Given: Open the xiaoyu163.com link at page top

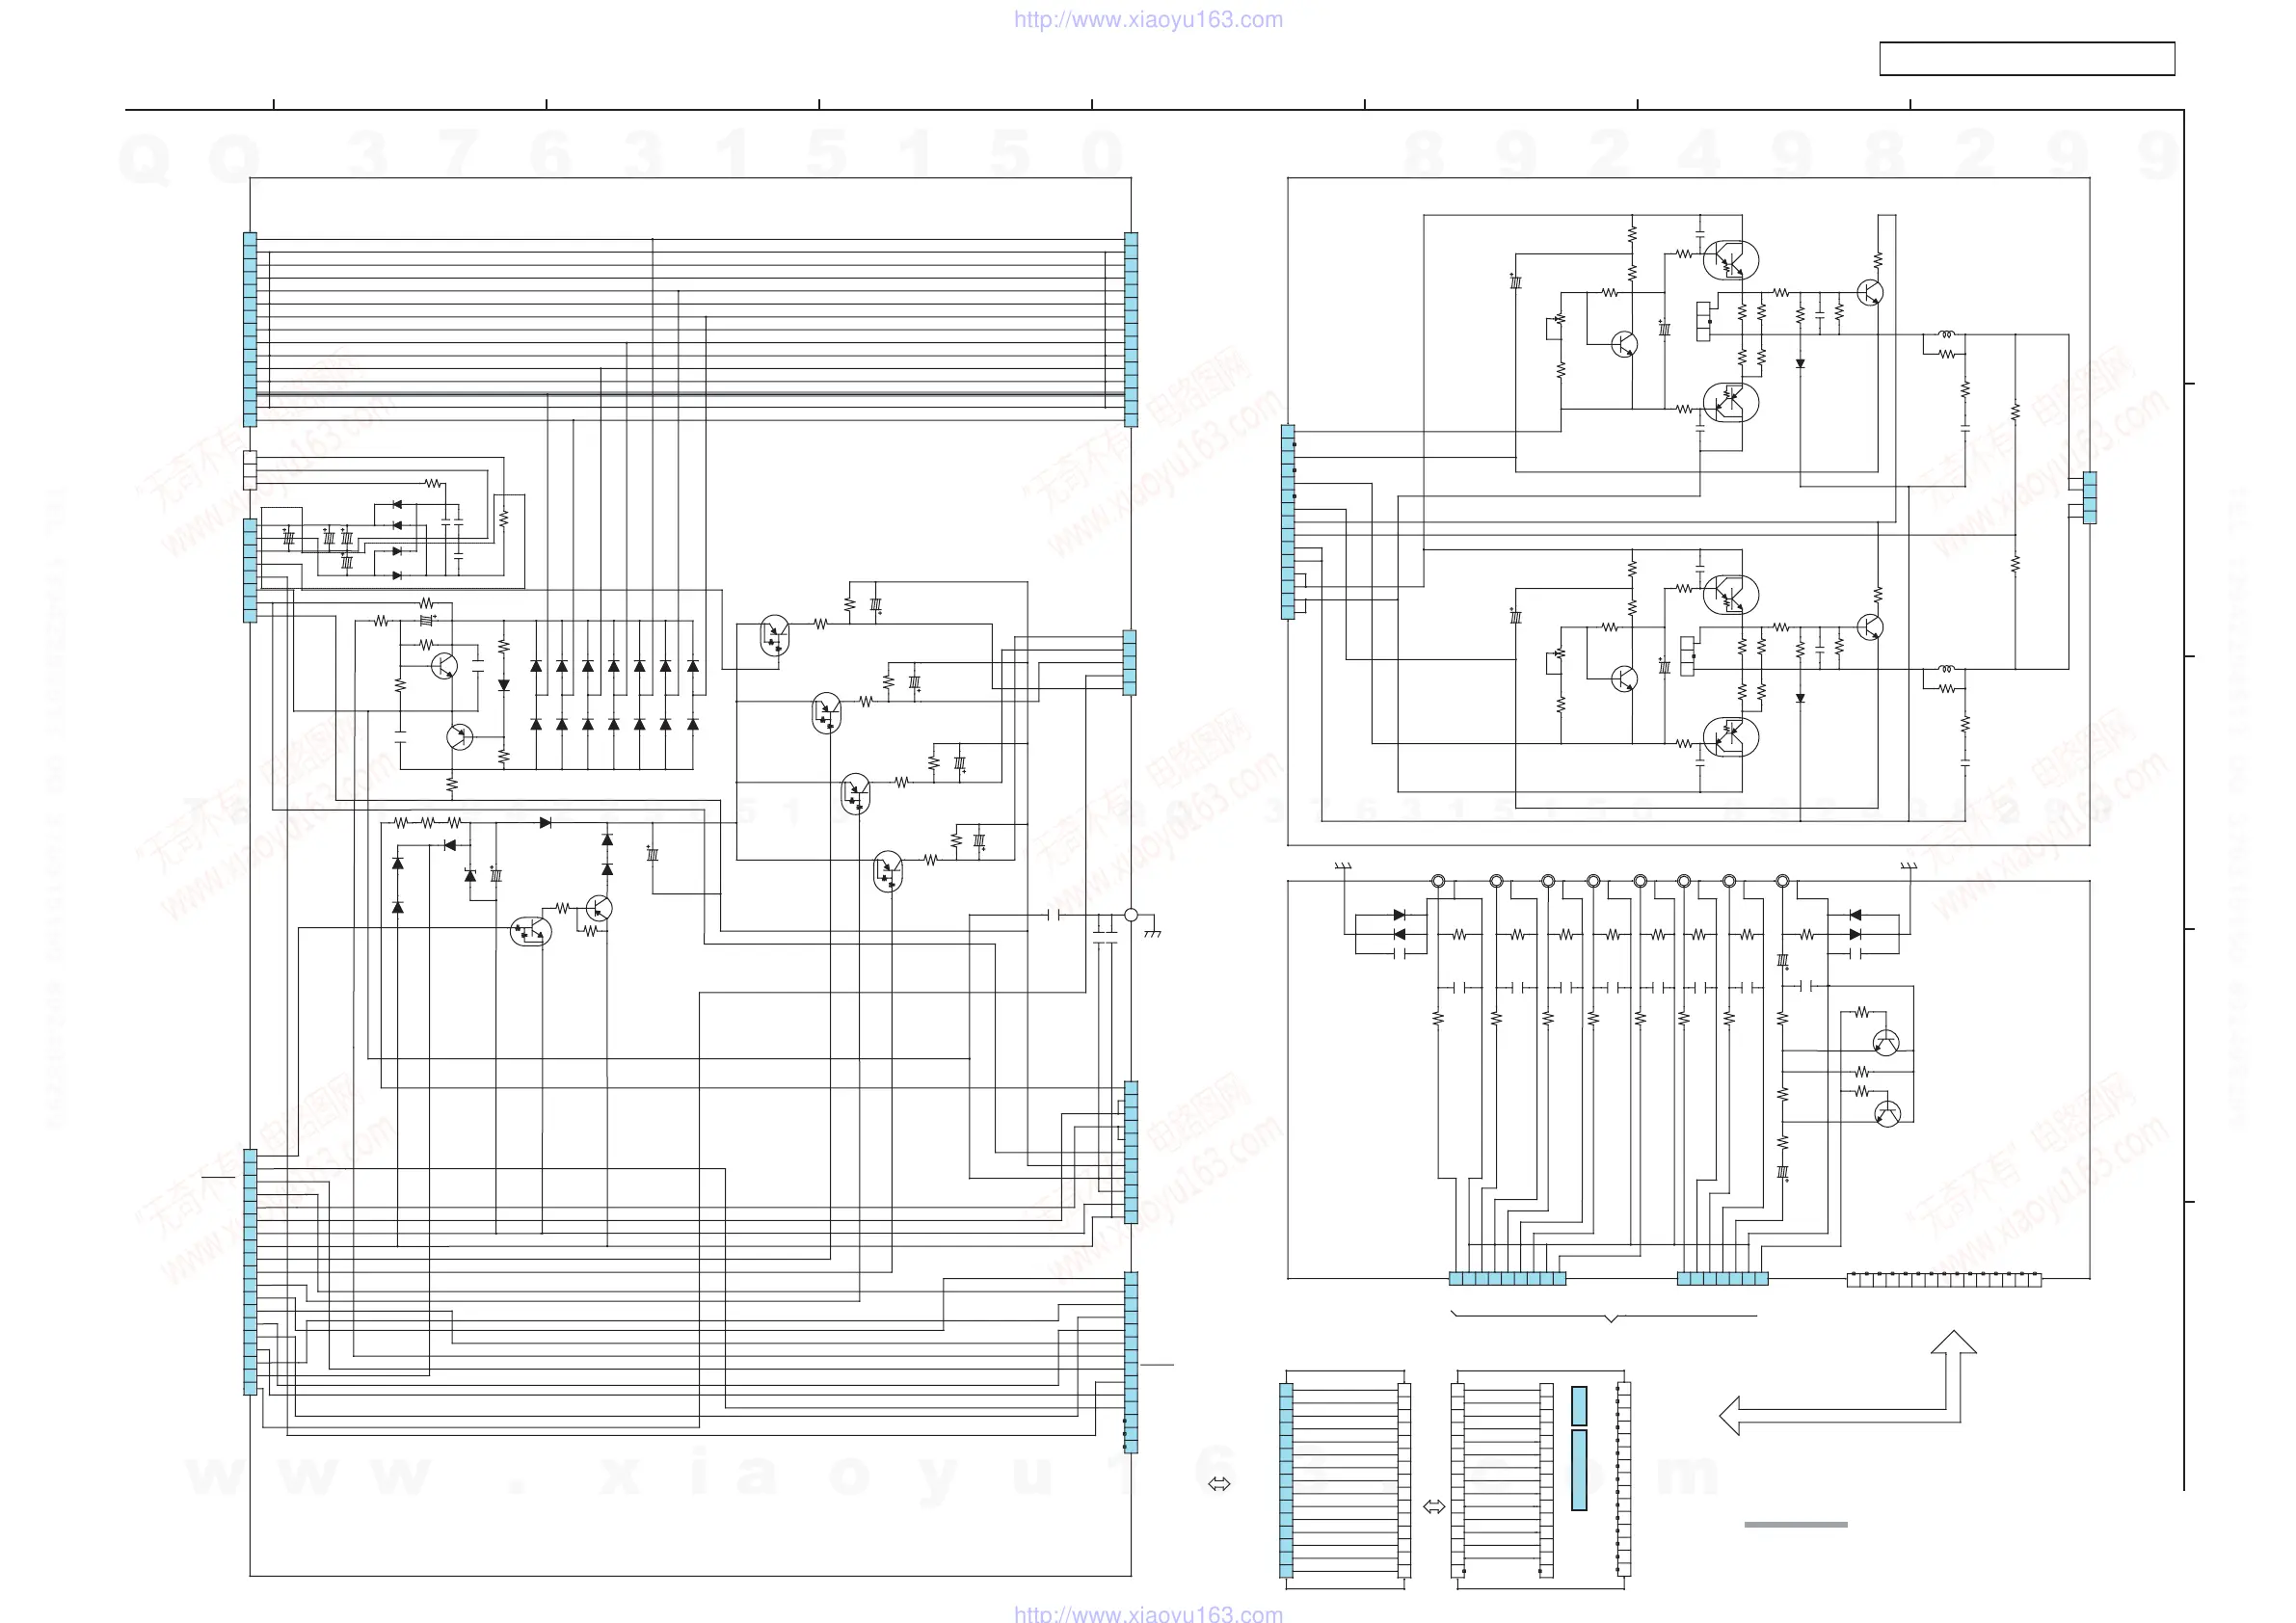Looking at the screenshot, I should point(1148,19).
